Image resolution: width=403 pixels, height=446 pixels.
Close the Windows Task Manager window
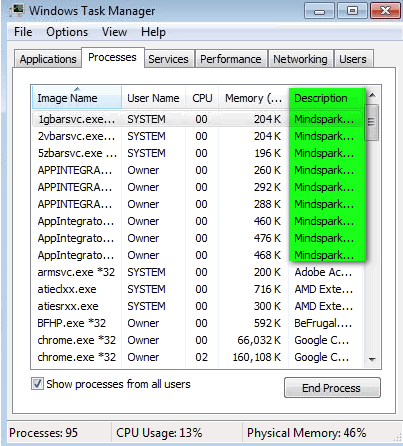(x=385, y=11)
